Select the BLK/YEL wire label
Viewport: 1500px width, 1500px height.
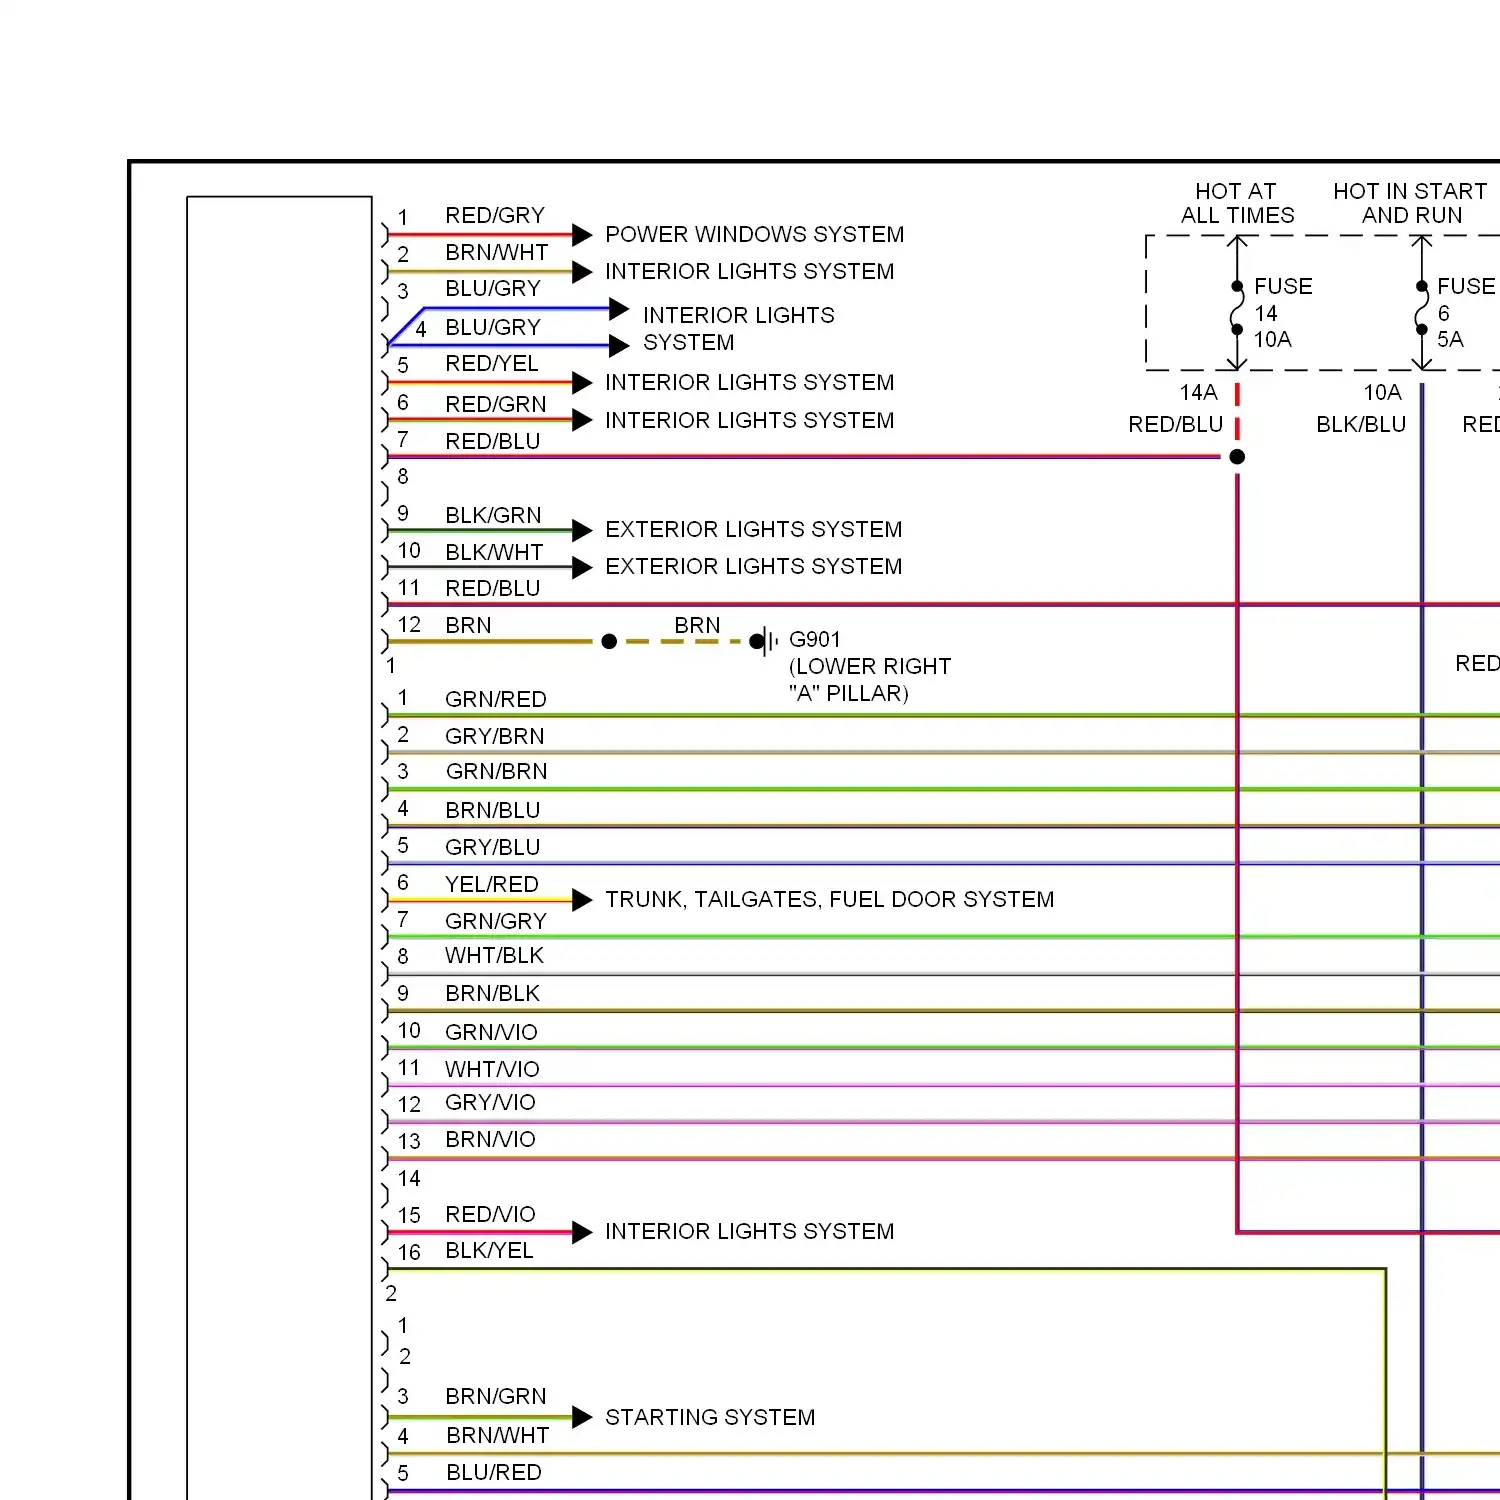coord(489,1250)
